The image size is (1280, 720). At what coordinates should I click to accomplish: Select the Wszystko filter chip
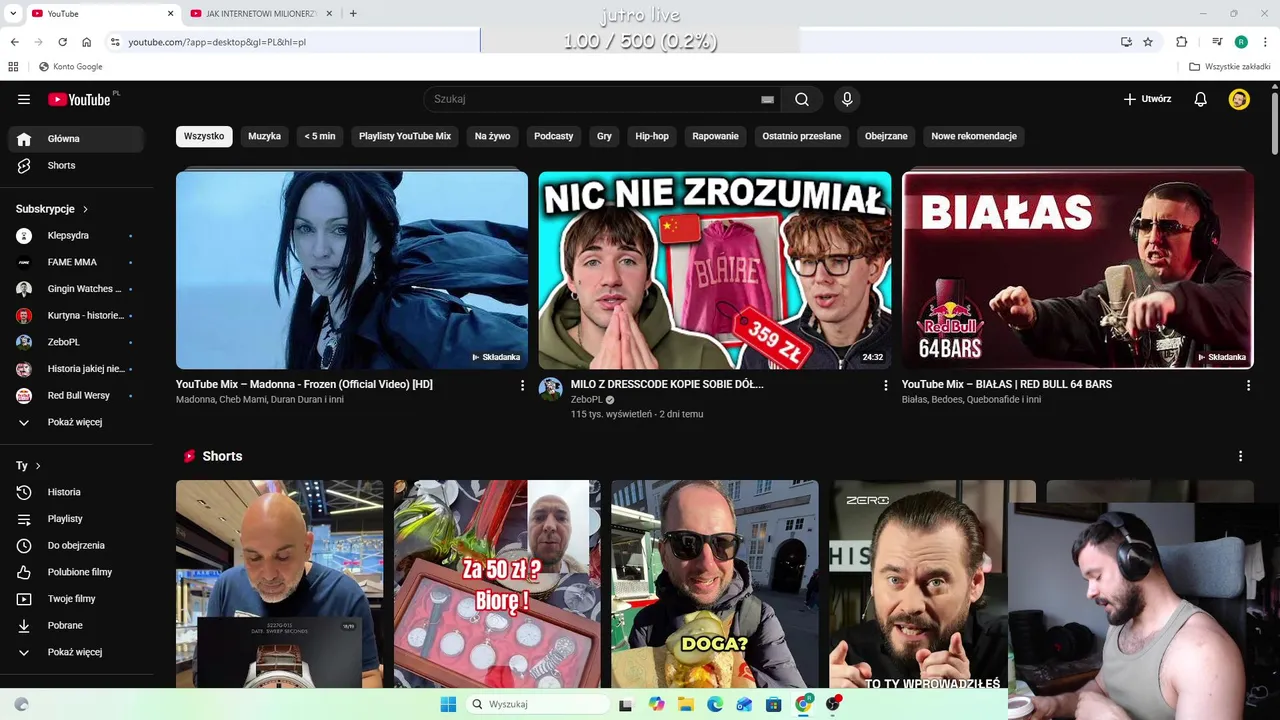click(x=204, y=136)
